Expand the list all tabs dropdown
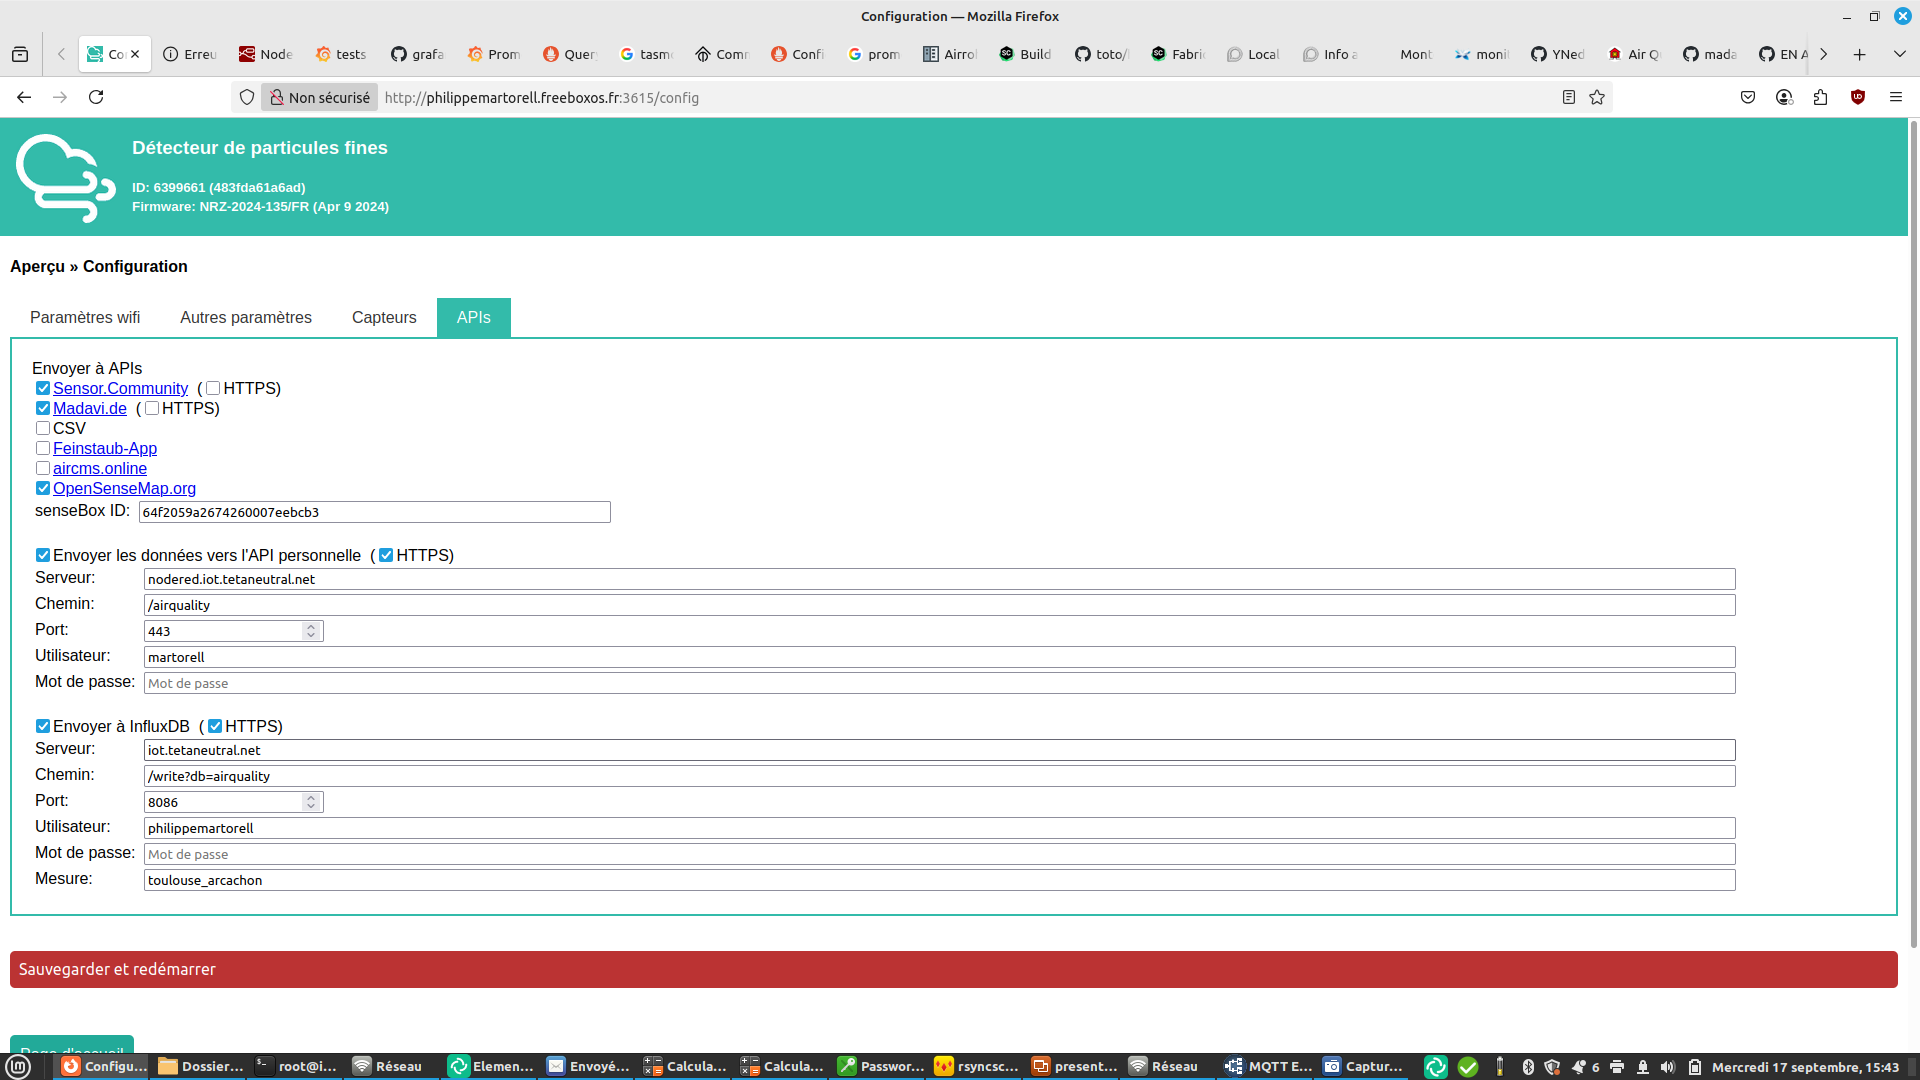Image resolution: width=1920 pixels, height=1080 pixels. (x=1899, y=54)
